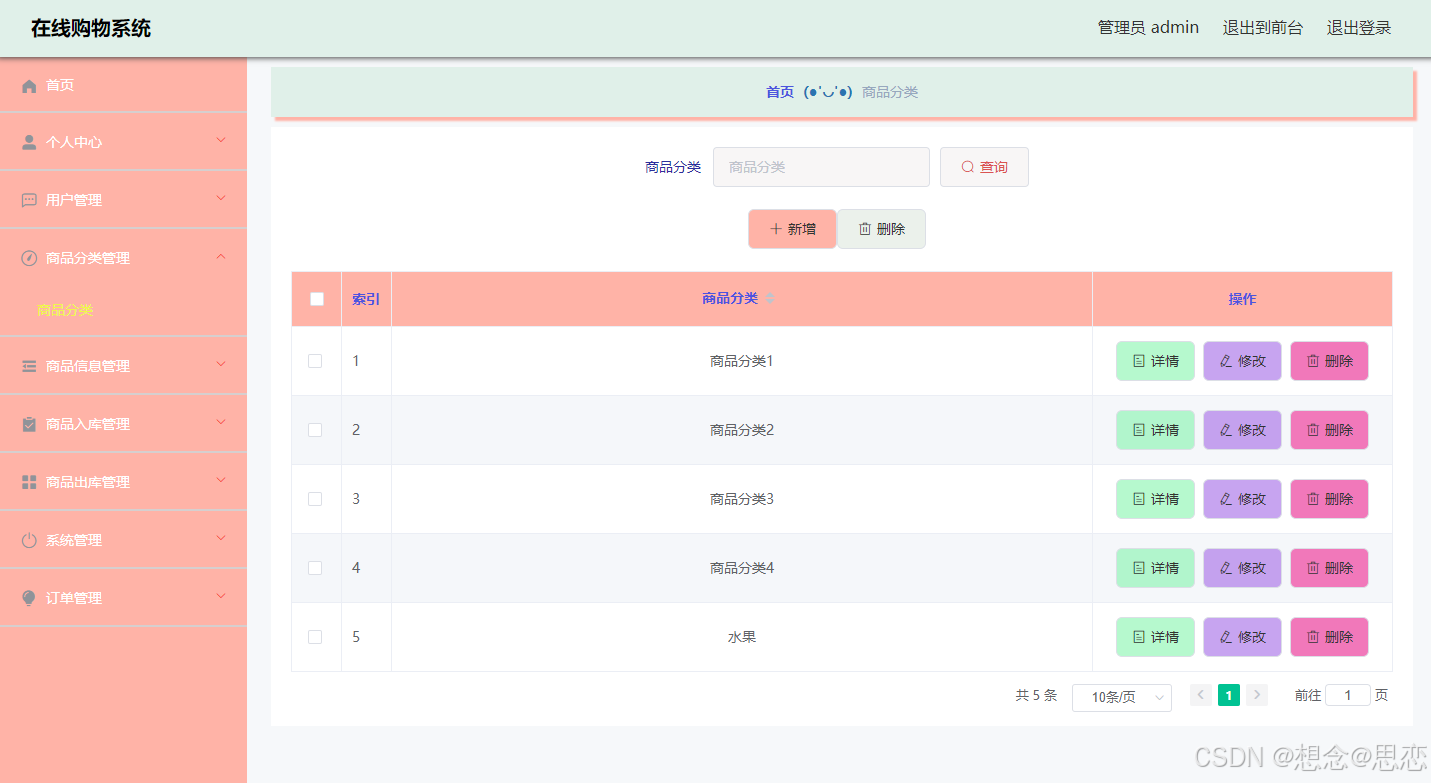Open the 订单管理 menu label

[x=74, y=599]
